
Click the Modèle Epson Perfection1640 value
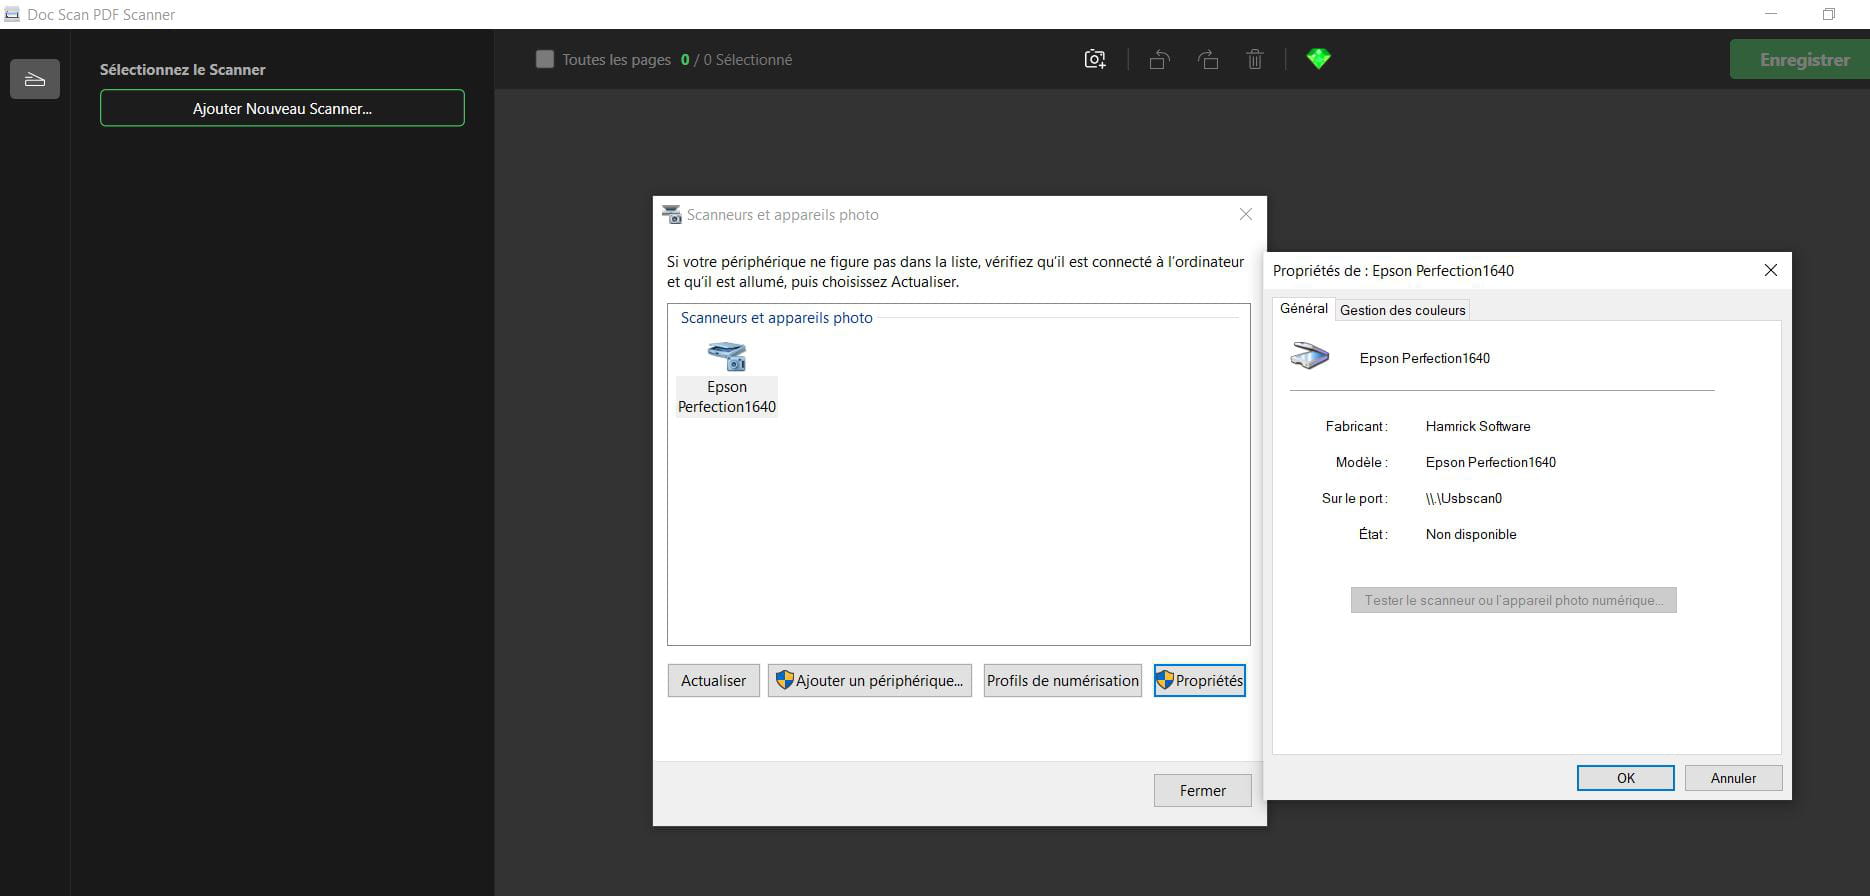coord(1490,462)
